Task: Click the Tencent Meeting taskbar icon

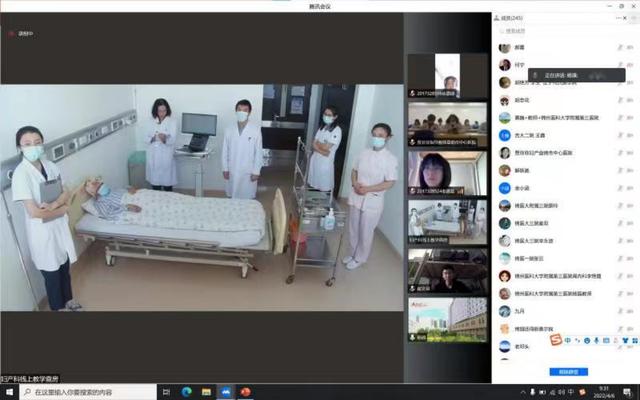Action: pos(228,392)
